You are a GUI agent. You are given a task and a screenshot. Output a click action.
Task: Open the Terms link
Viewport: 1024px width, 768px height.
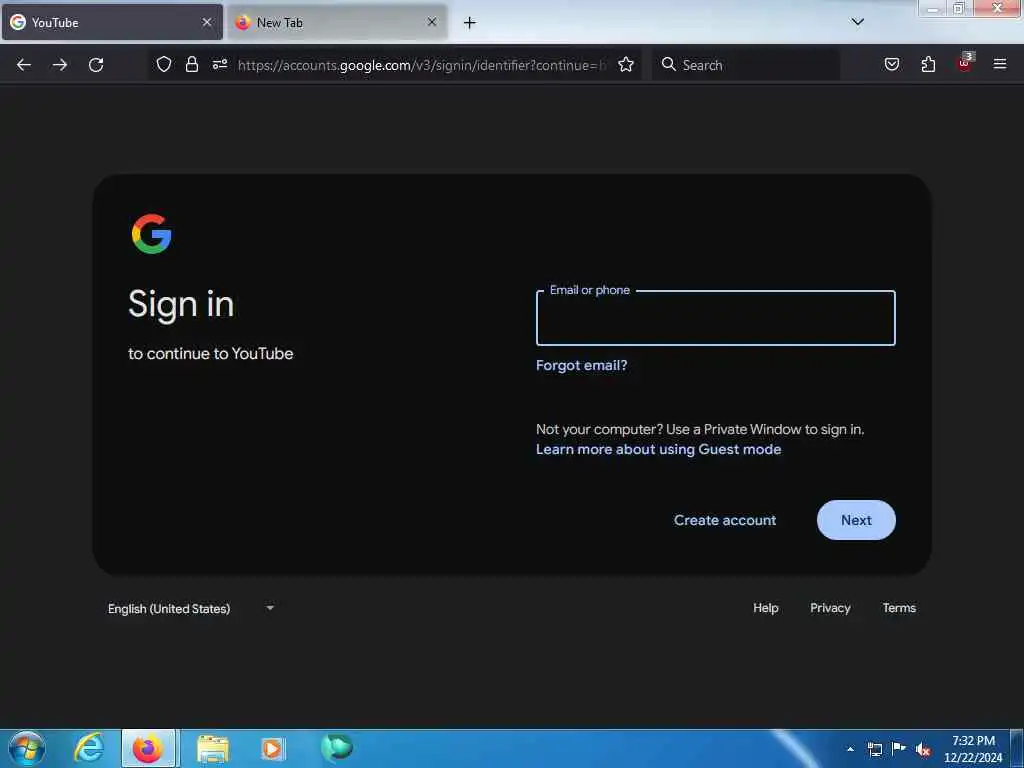[899, 608]
